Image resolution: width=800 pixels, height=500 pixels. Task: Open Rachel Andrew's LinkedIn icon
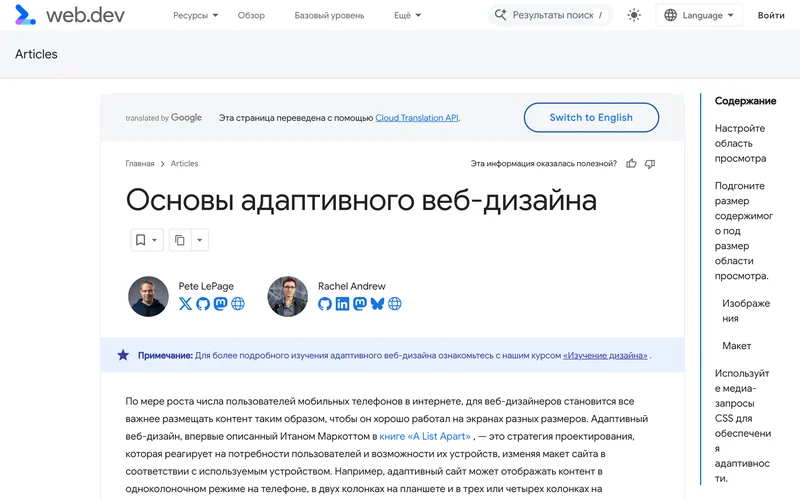pyautogui.click(x=342, y=304)
